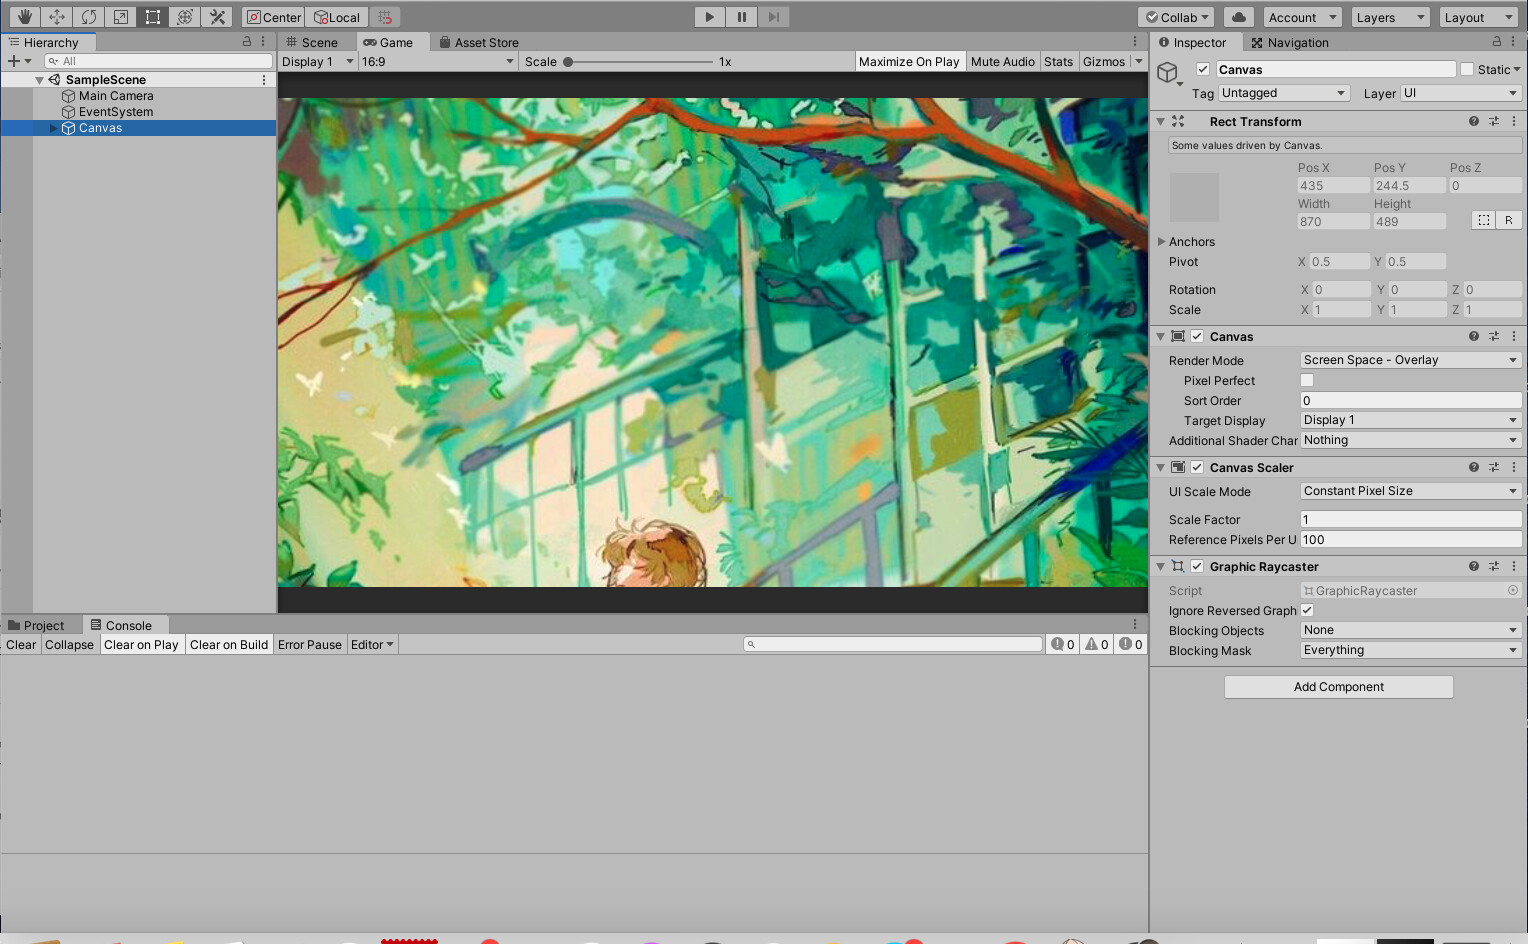This screenshot has width=1528, height=944.
Task: Open the UI Scale Mode dropdown
Action: (x=1411, y=491)
